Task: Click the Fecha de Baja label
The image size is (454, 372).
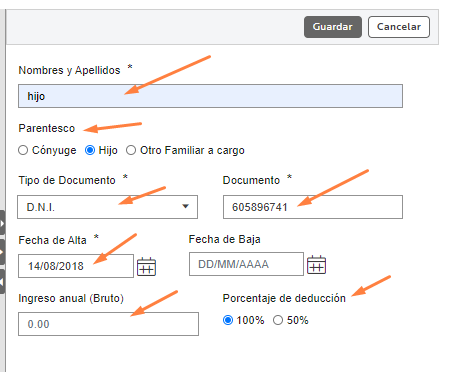Action: click(225, 239)
